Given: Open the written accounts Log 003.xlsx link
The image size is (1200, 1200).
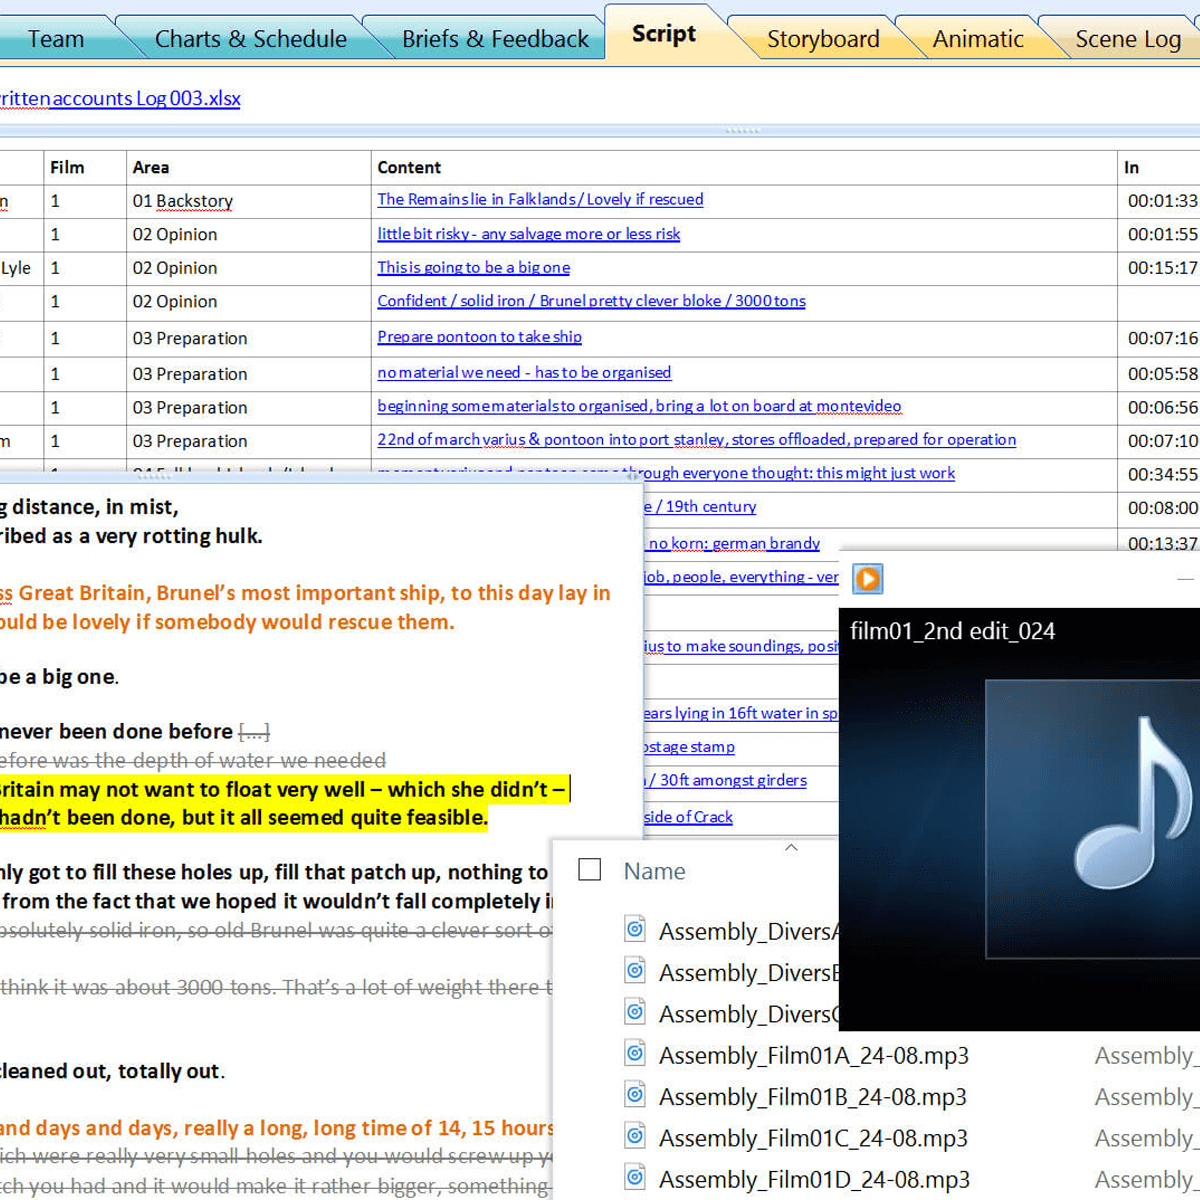Looking at the screenshot, I should tap(120, 98).
